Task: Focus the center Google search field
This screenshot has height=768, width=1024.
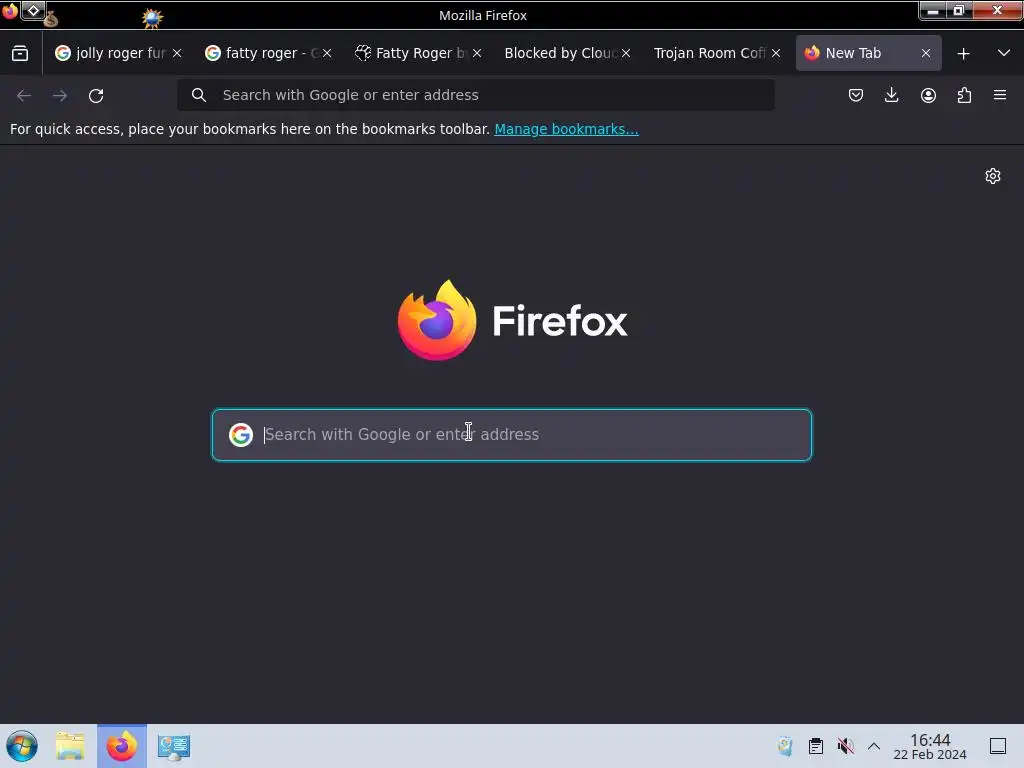Action: point(512,435)
